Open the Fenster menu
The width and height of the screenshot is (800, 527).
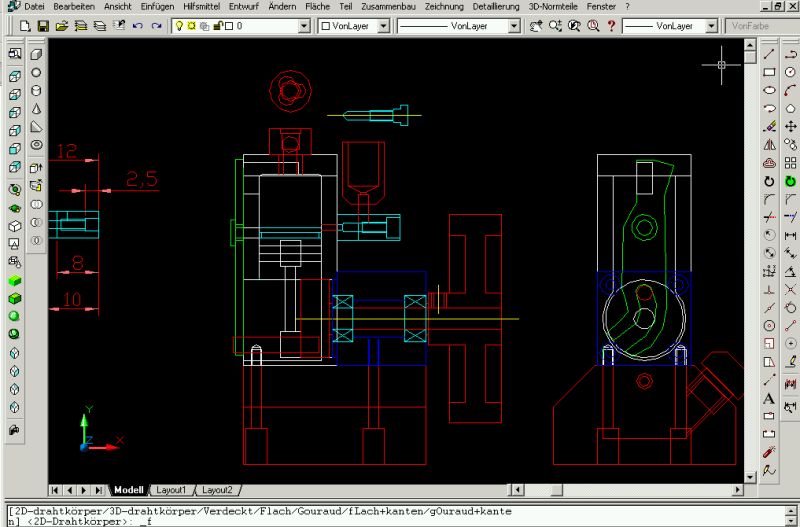point(601,7)
